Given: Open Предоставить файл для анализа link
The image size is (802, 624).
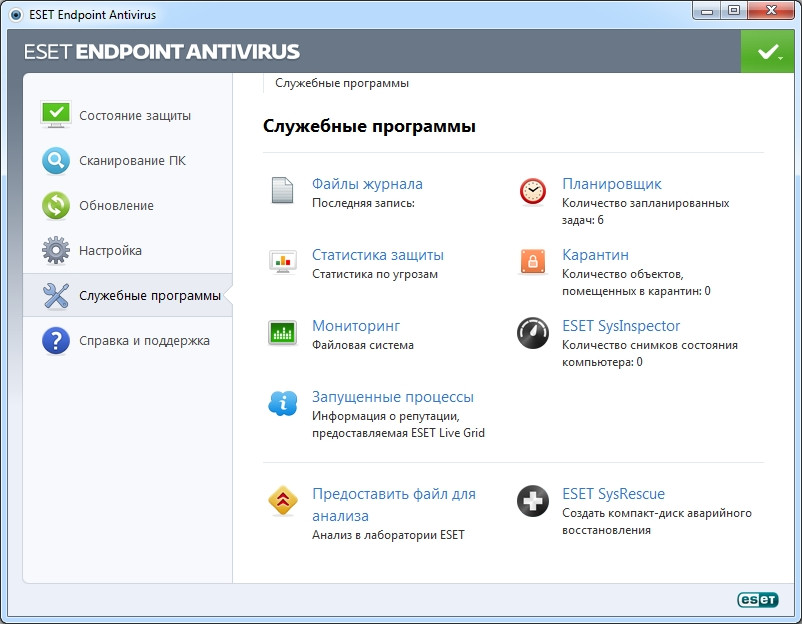Looking at the screenshot, I should pos(394,504).
